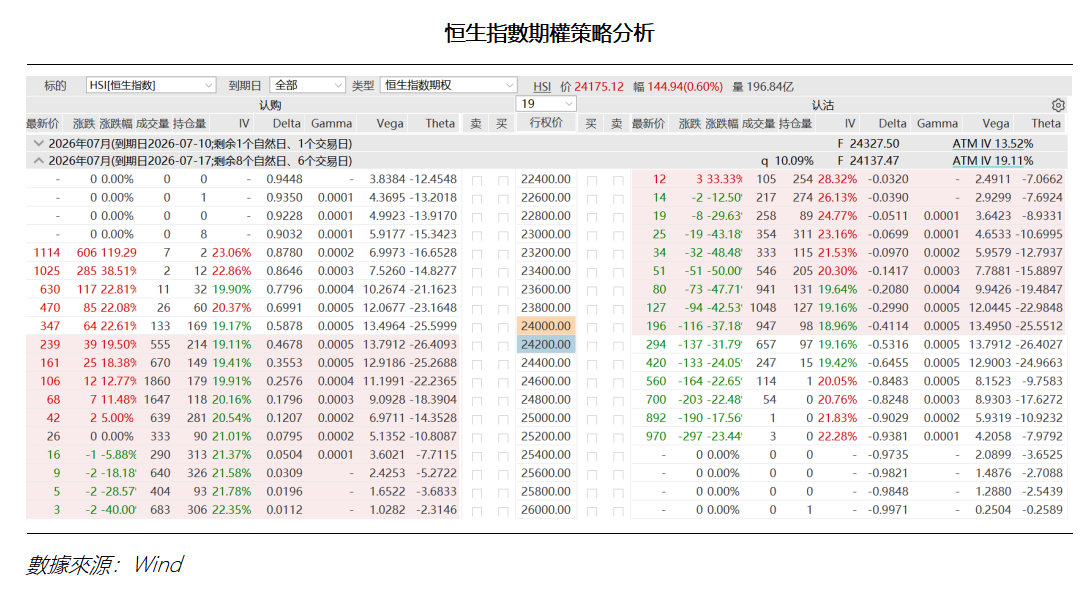
Task: Click the call Vega value 13.7912
Action: [x=384, y=344]
